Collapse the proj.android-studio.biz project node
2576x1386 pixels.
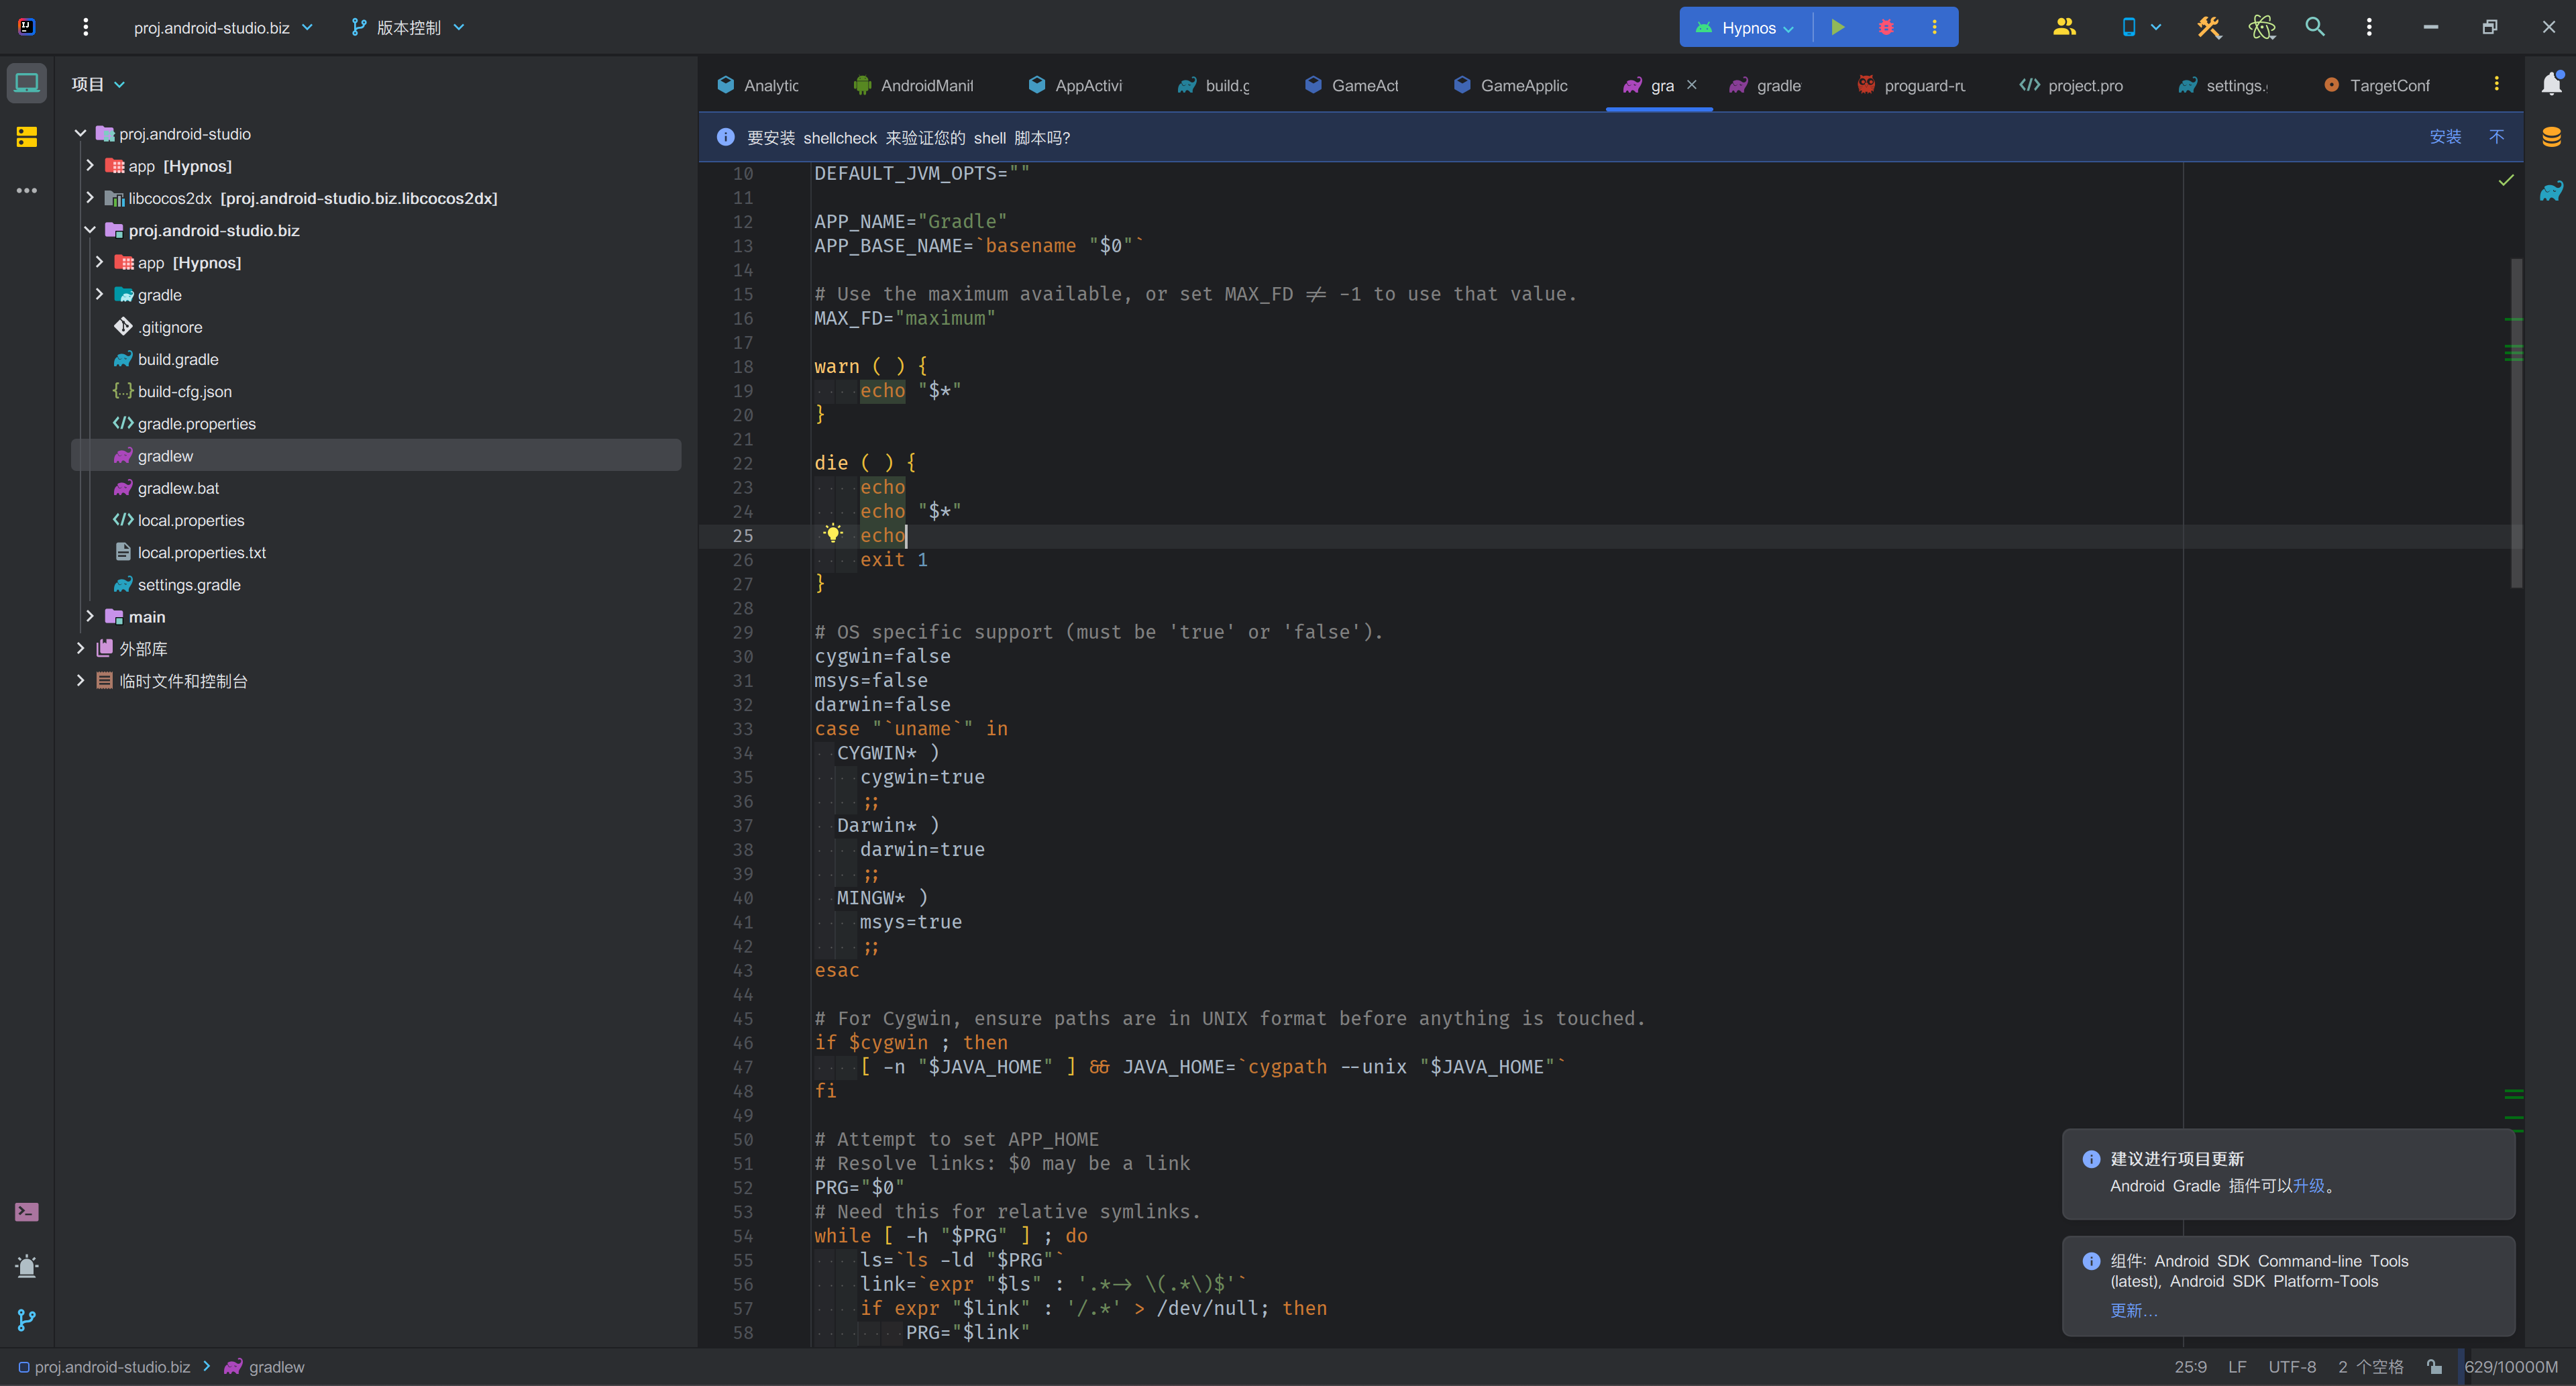coord(90,230)
